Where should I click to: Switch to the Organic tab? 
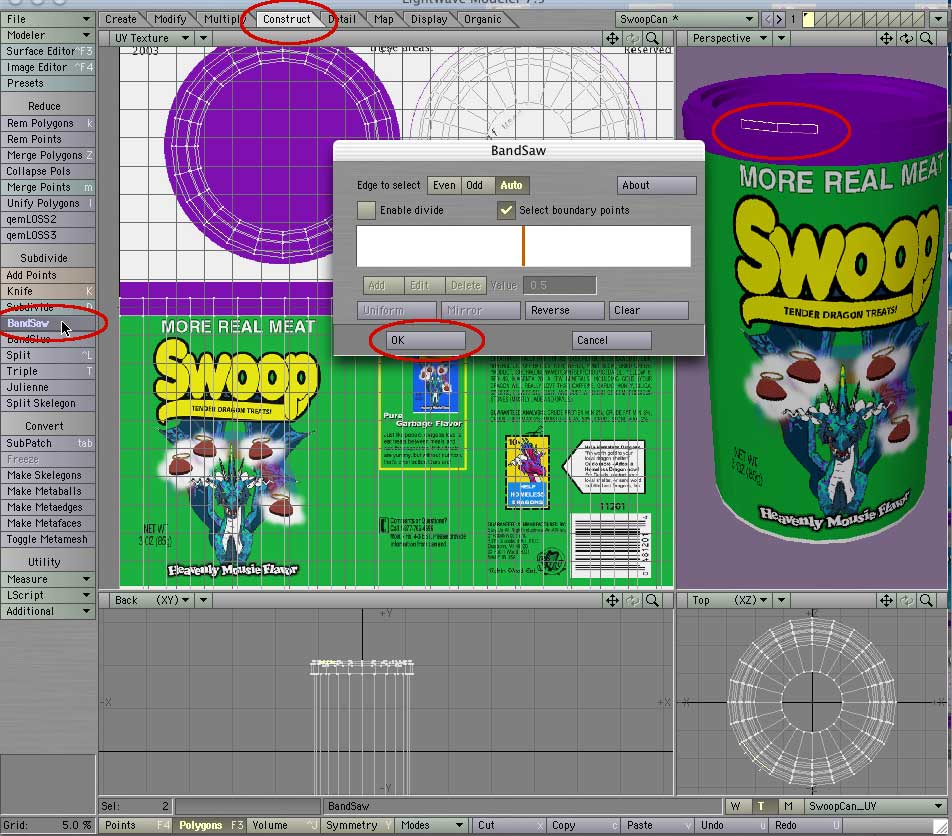[483, 19]
